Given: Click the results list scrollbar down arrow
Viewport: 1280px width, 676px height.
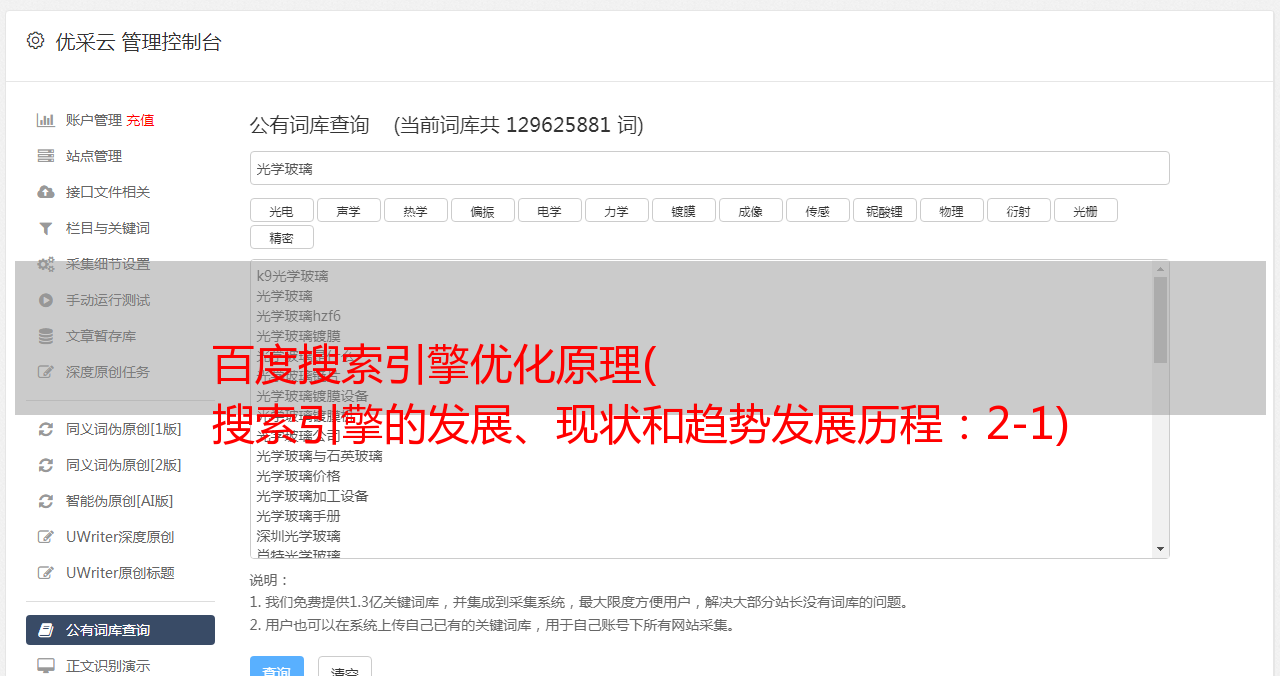Looking at the screenshot, I should [x=1160, y=549].
